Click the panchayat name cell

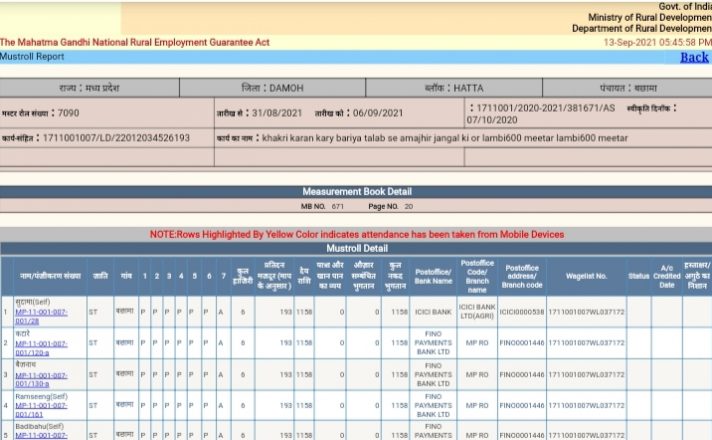point(628,88)
